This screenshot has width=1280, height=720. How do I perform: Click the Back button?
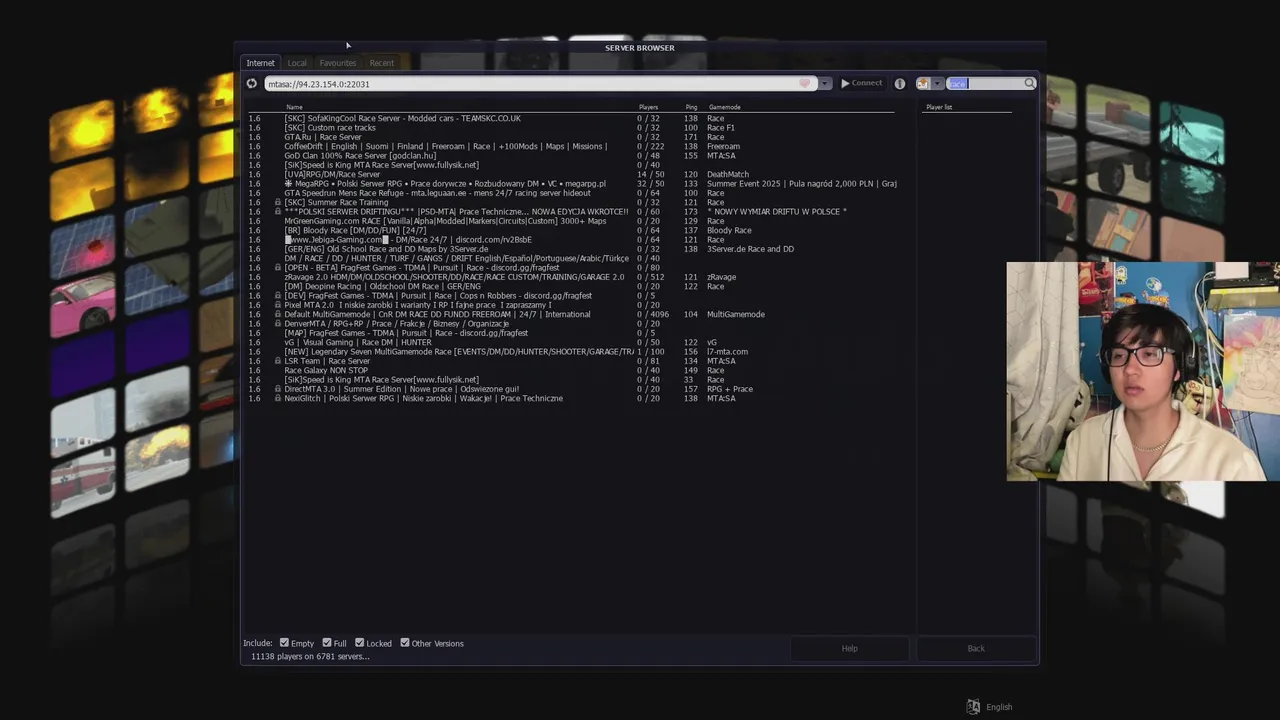976,648
